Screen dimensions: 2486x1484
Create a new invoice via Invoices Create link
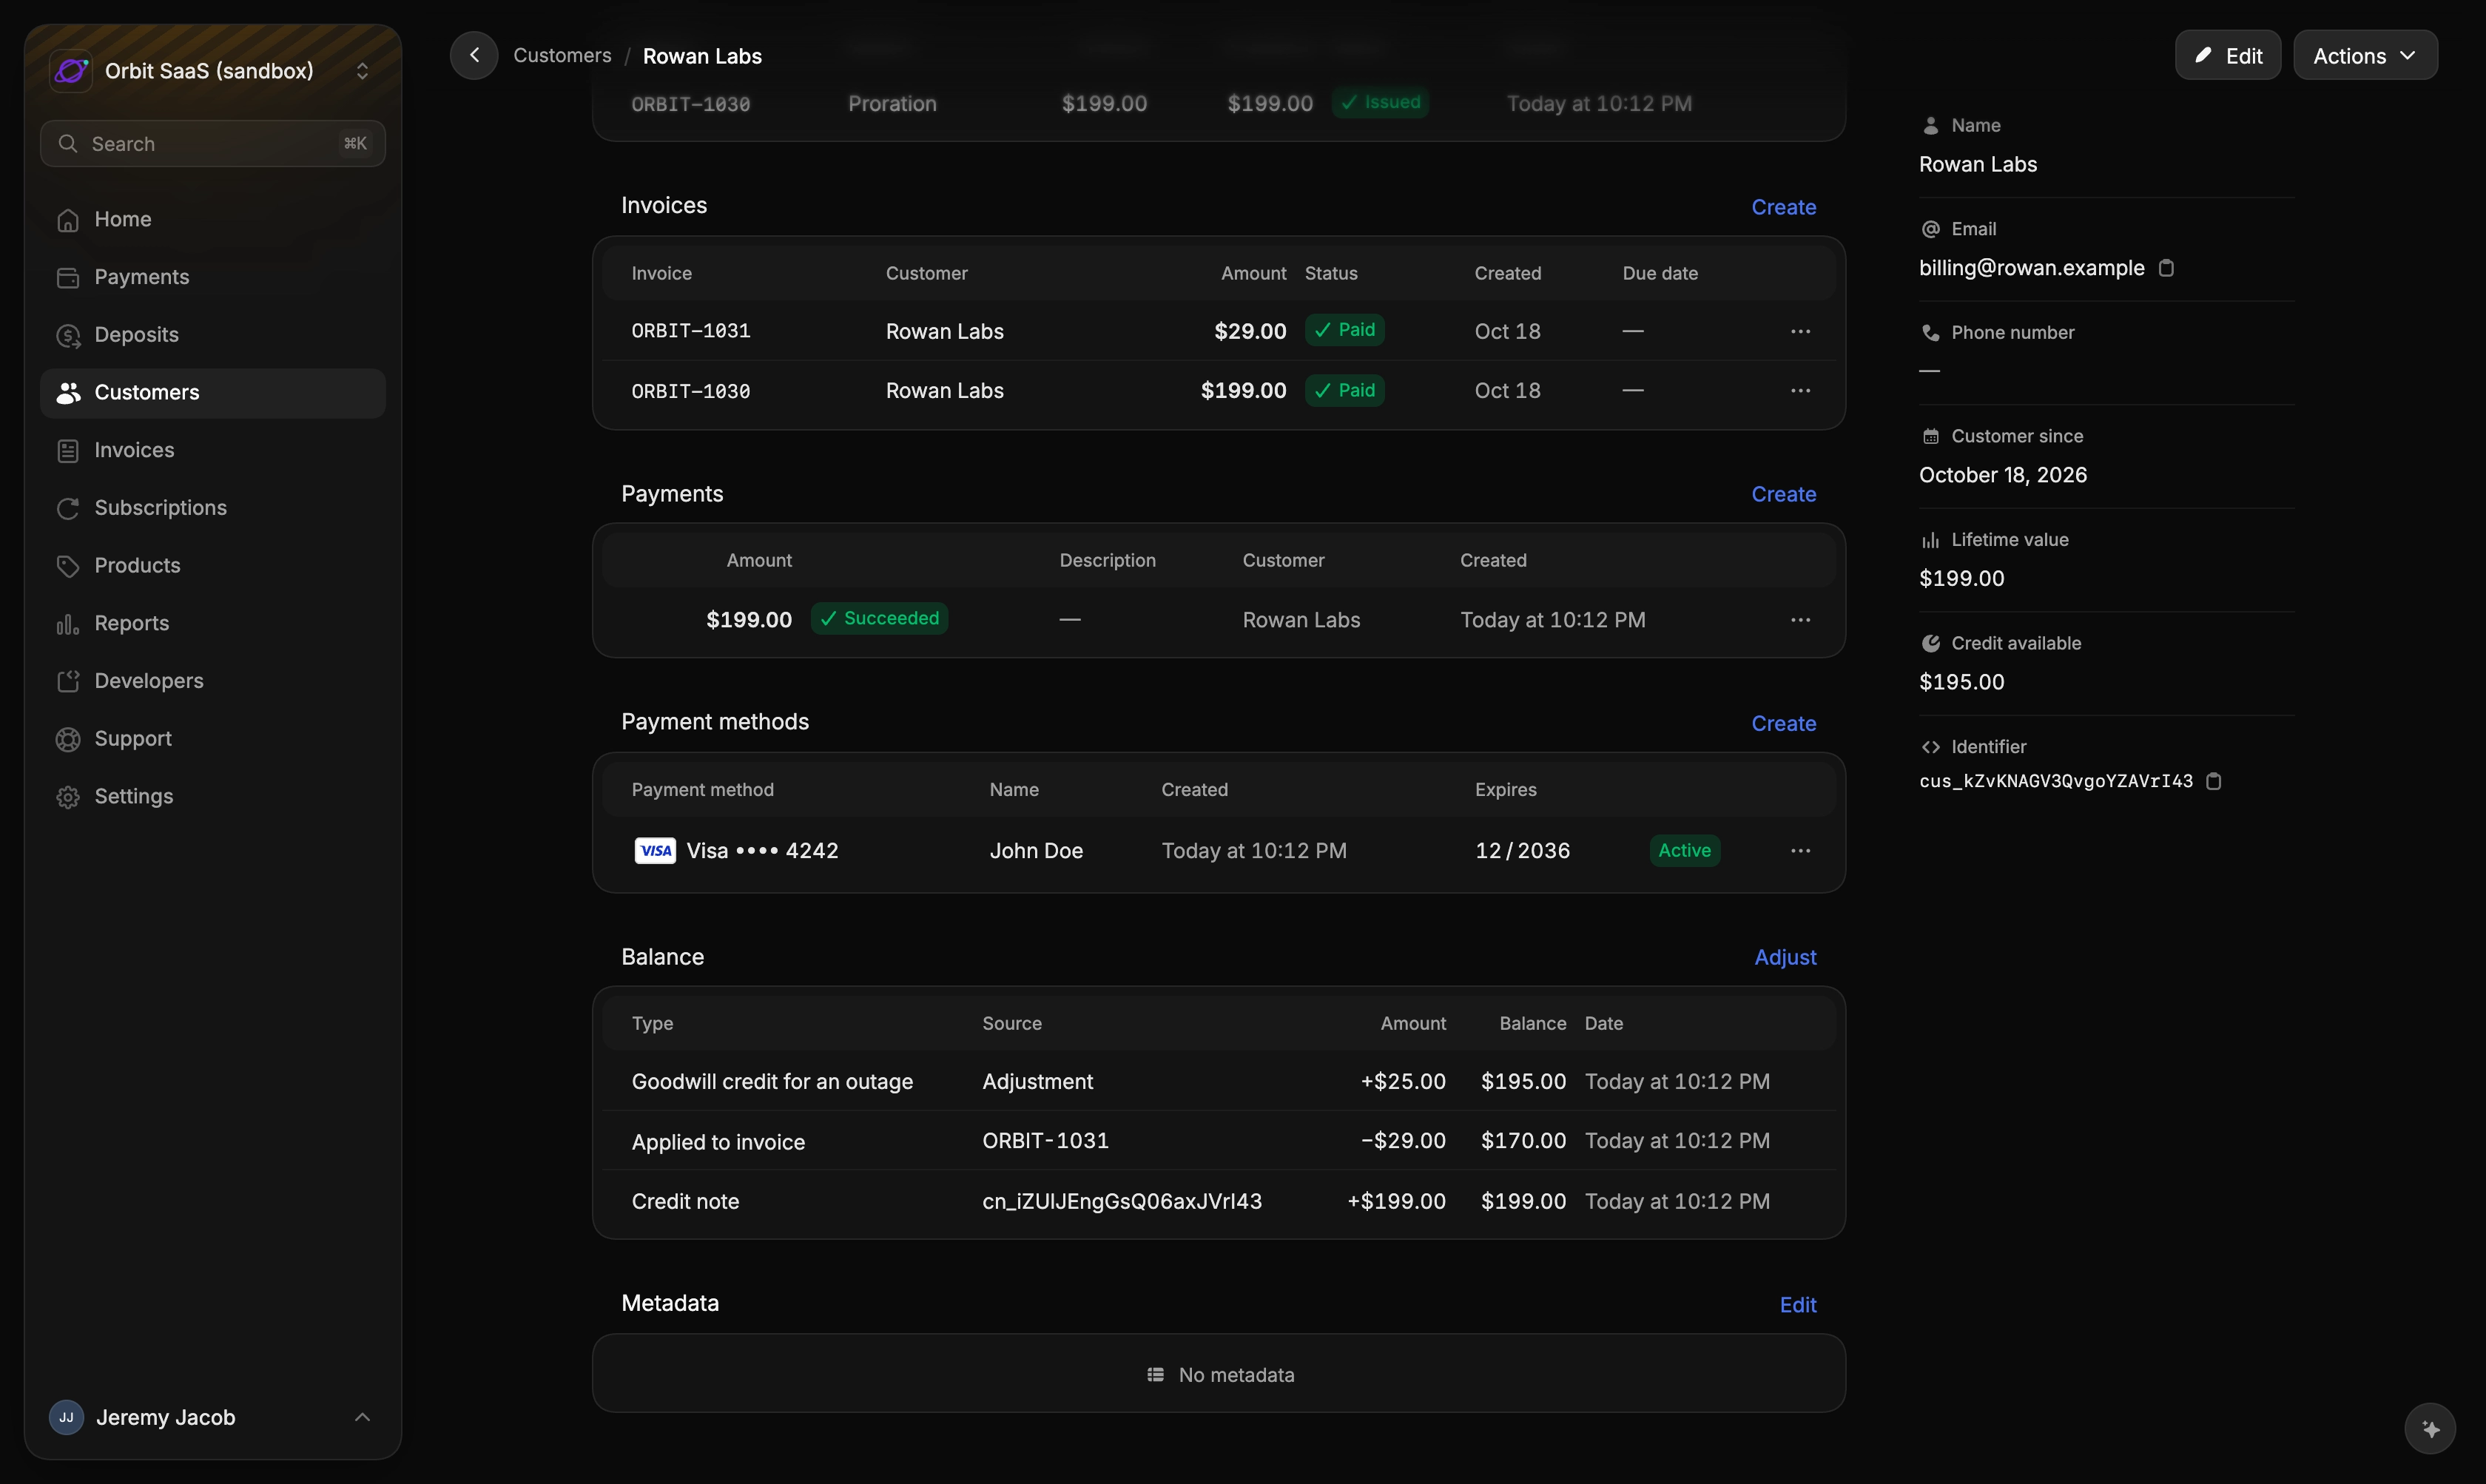[x=1783, y=207]
